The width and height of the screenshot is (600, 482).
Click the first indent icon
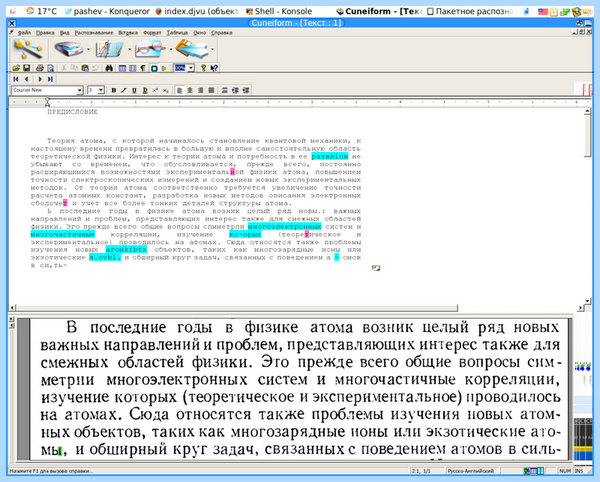[235, 90]
